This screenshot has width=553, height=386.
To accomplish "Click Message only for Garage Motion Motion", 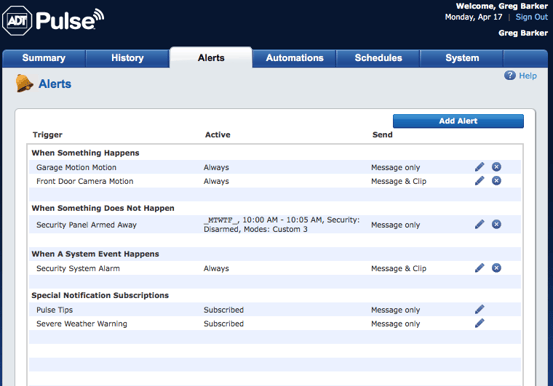I will [395, 167].
